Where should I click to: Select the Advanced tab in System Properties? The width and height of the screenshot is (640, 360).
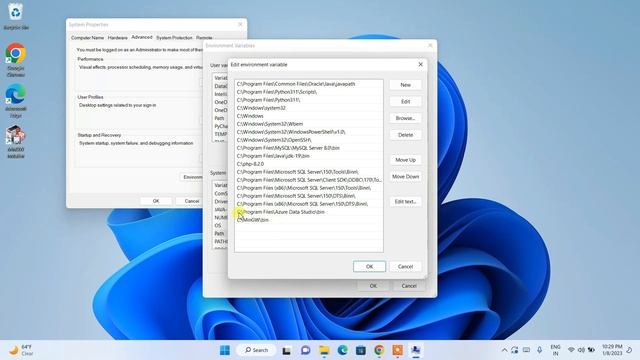pyautogui.click(x=142, y=37)
